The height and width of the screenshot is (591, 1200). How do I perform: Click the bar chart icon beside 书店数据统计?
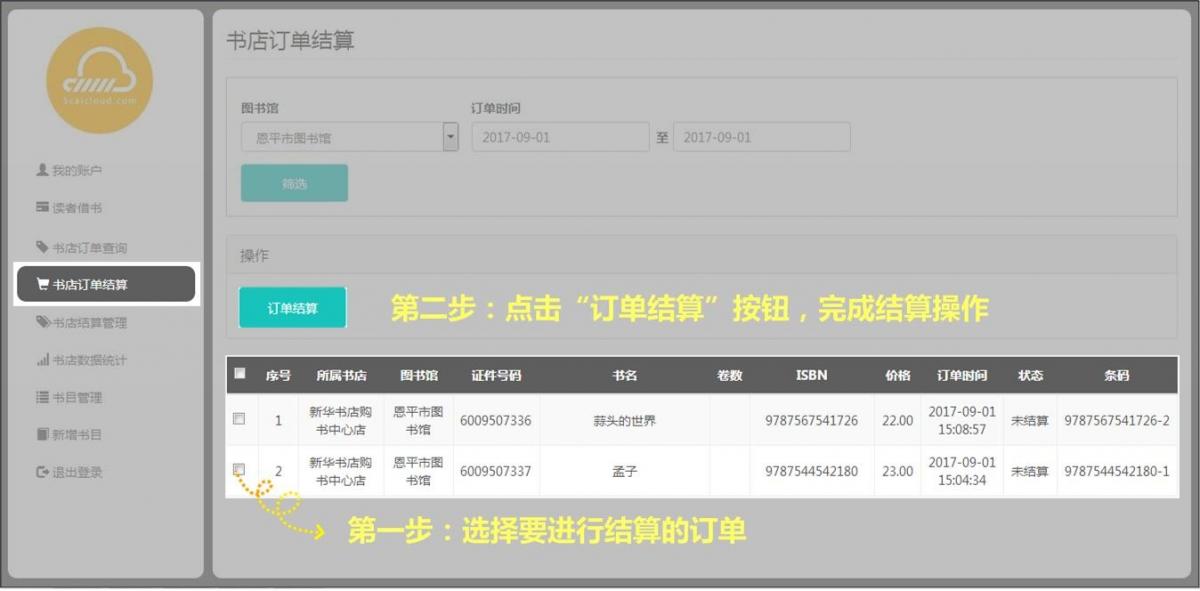pos(42,360)
